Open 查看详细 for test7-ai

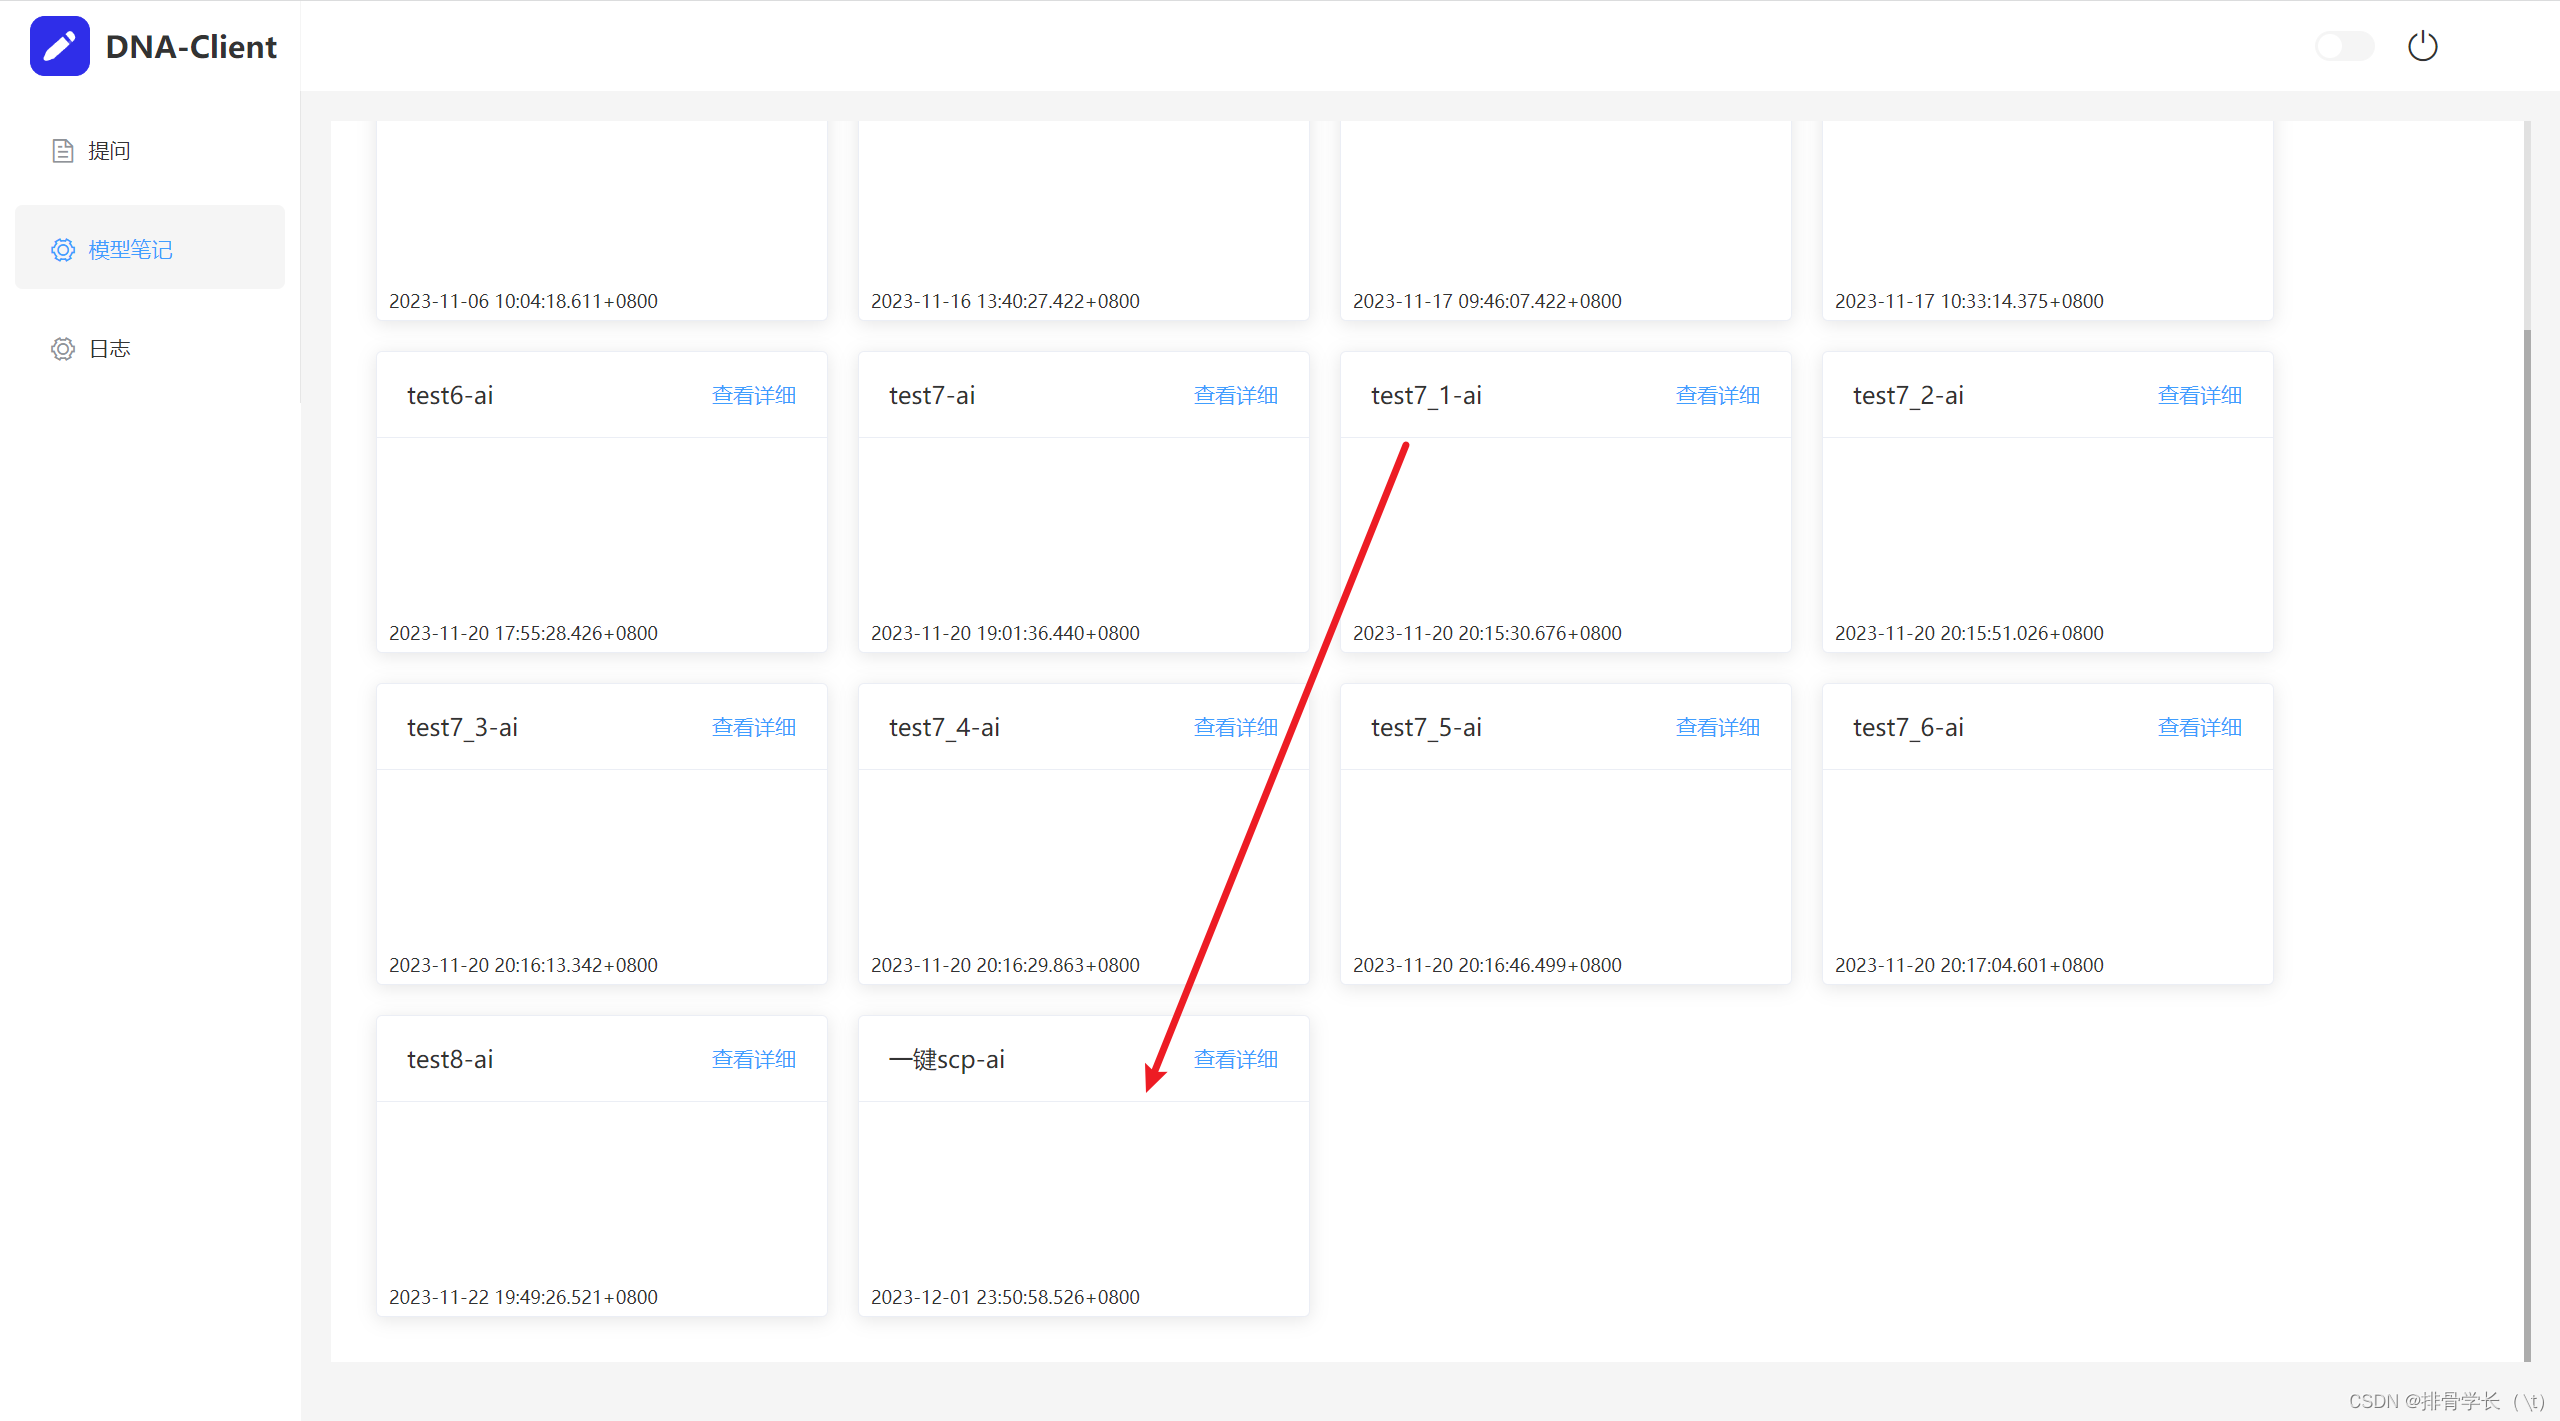coord(1236,396)
